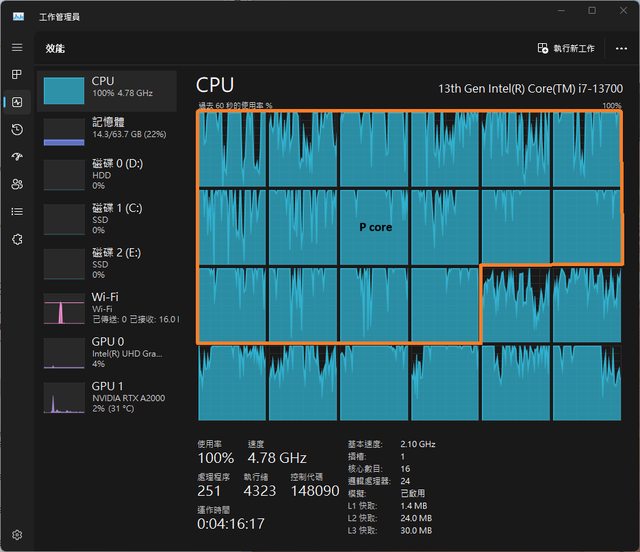This screenshot has width=640, height=552.
Task: Open the Wi-Fi performance entry
Action: coord(107,307)
